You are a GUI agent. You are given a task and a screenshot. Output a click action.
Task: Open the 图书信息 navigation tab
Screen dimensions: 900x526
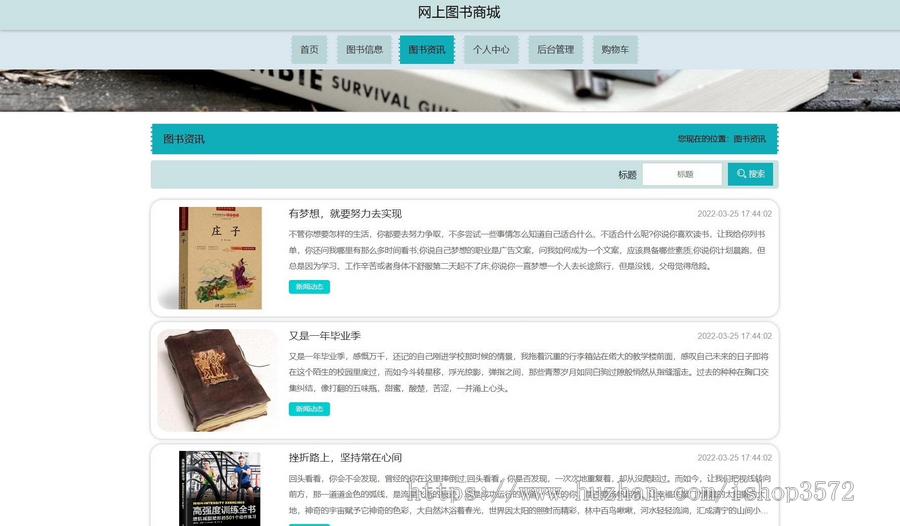pos(364,49)
